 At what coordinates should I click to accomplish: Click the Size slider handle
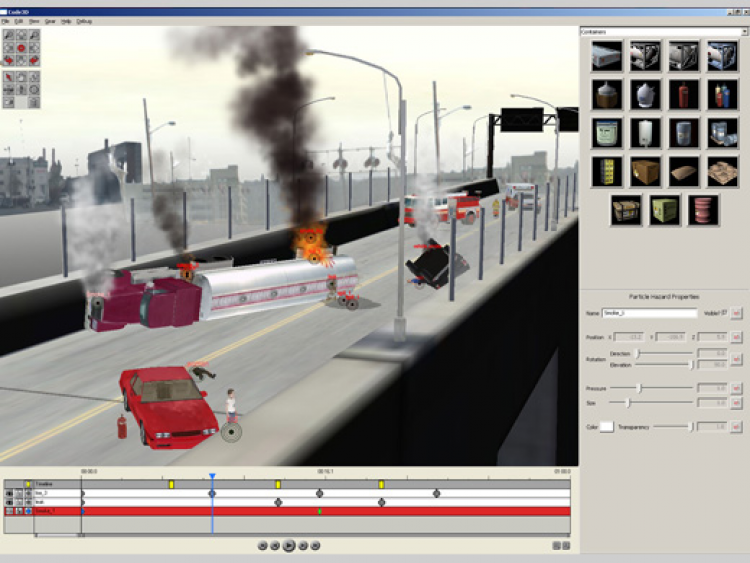[629, 403]
